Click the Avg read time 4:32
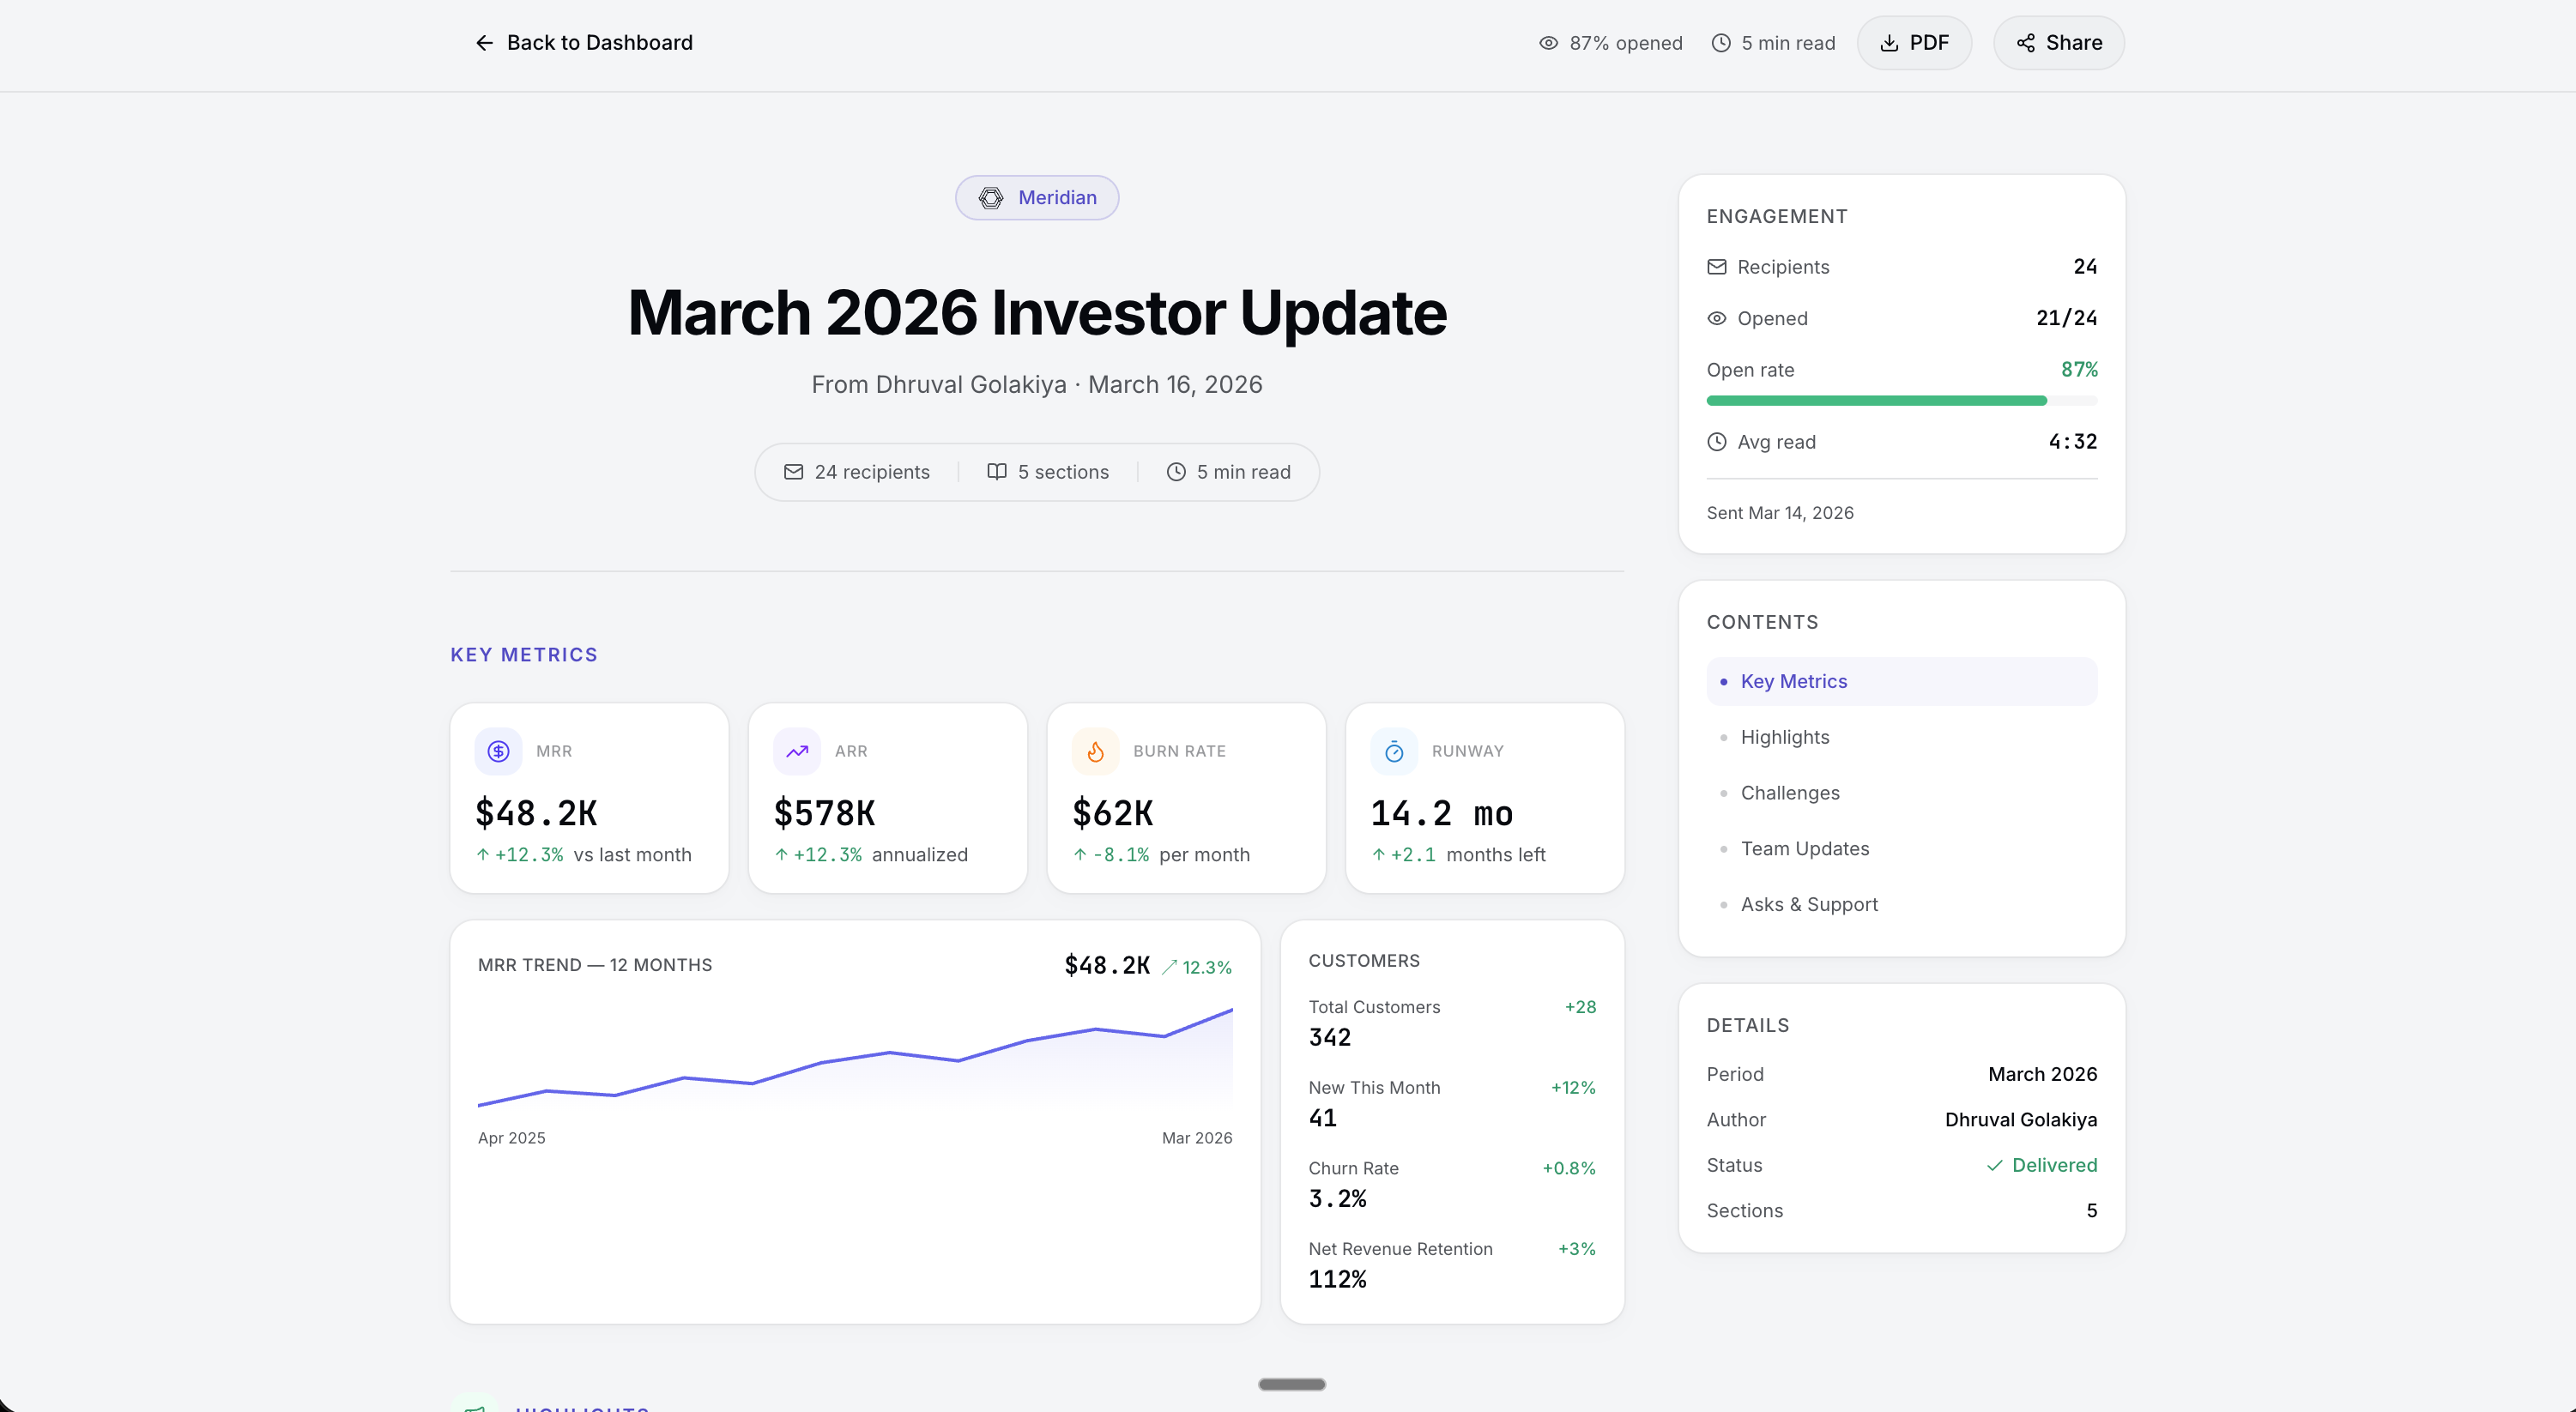2576x1412 pixels. [2073, 442]
